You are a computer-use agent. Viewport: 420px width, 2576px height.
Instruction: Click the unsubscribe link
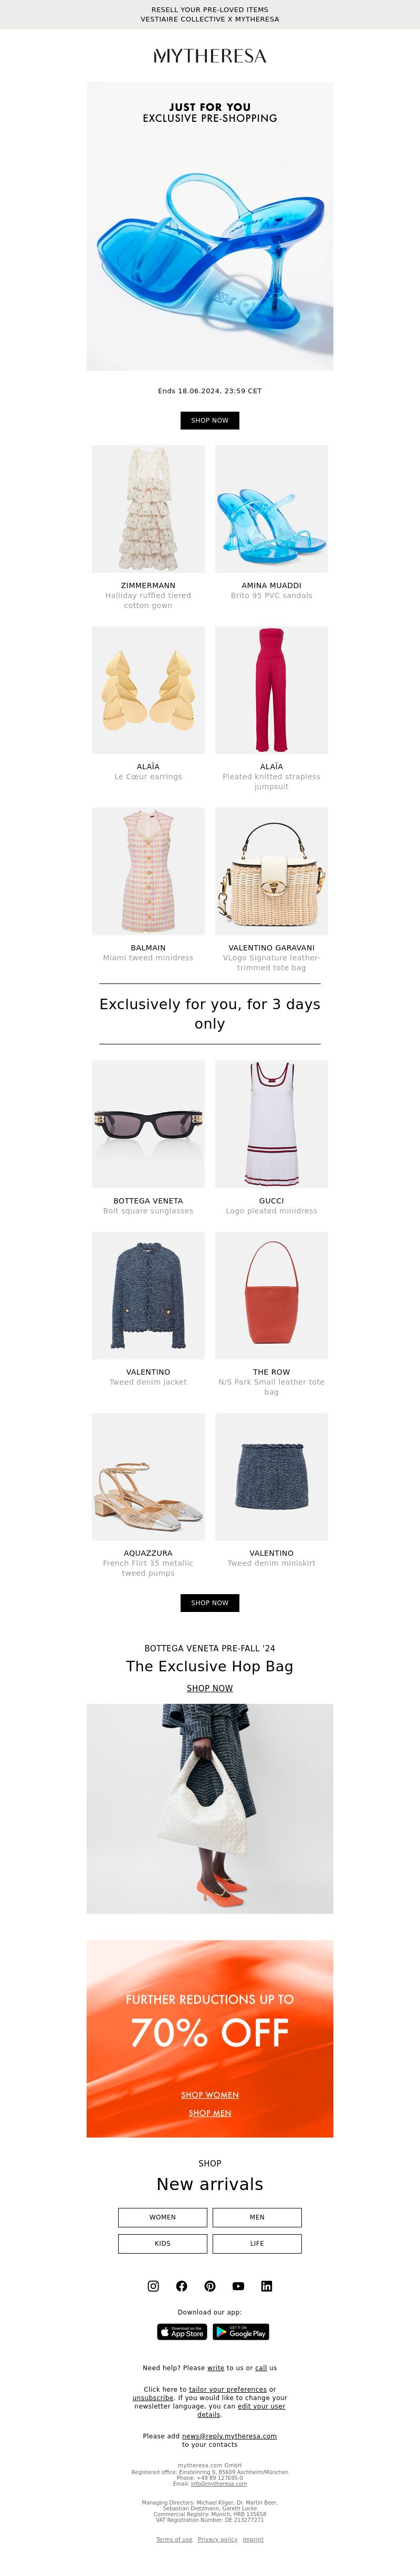pyautogui.click(x=153, y=2398)
